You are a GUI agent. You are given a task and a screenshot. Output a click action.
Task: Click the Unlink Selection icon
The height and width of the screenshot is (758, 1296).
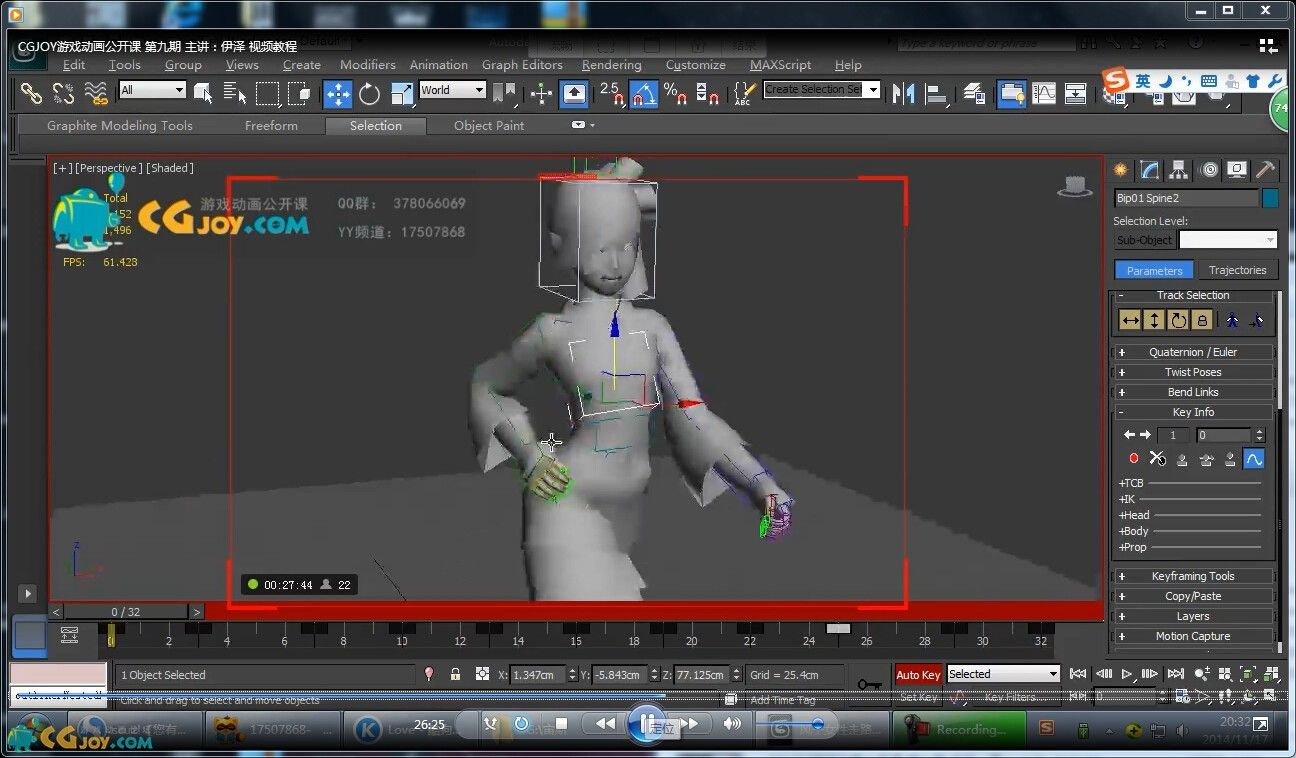point(63,93)
